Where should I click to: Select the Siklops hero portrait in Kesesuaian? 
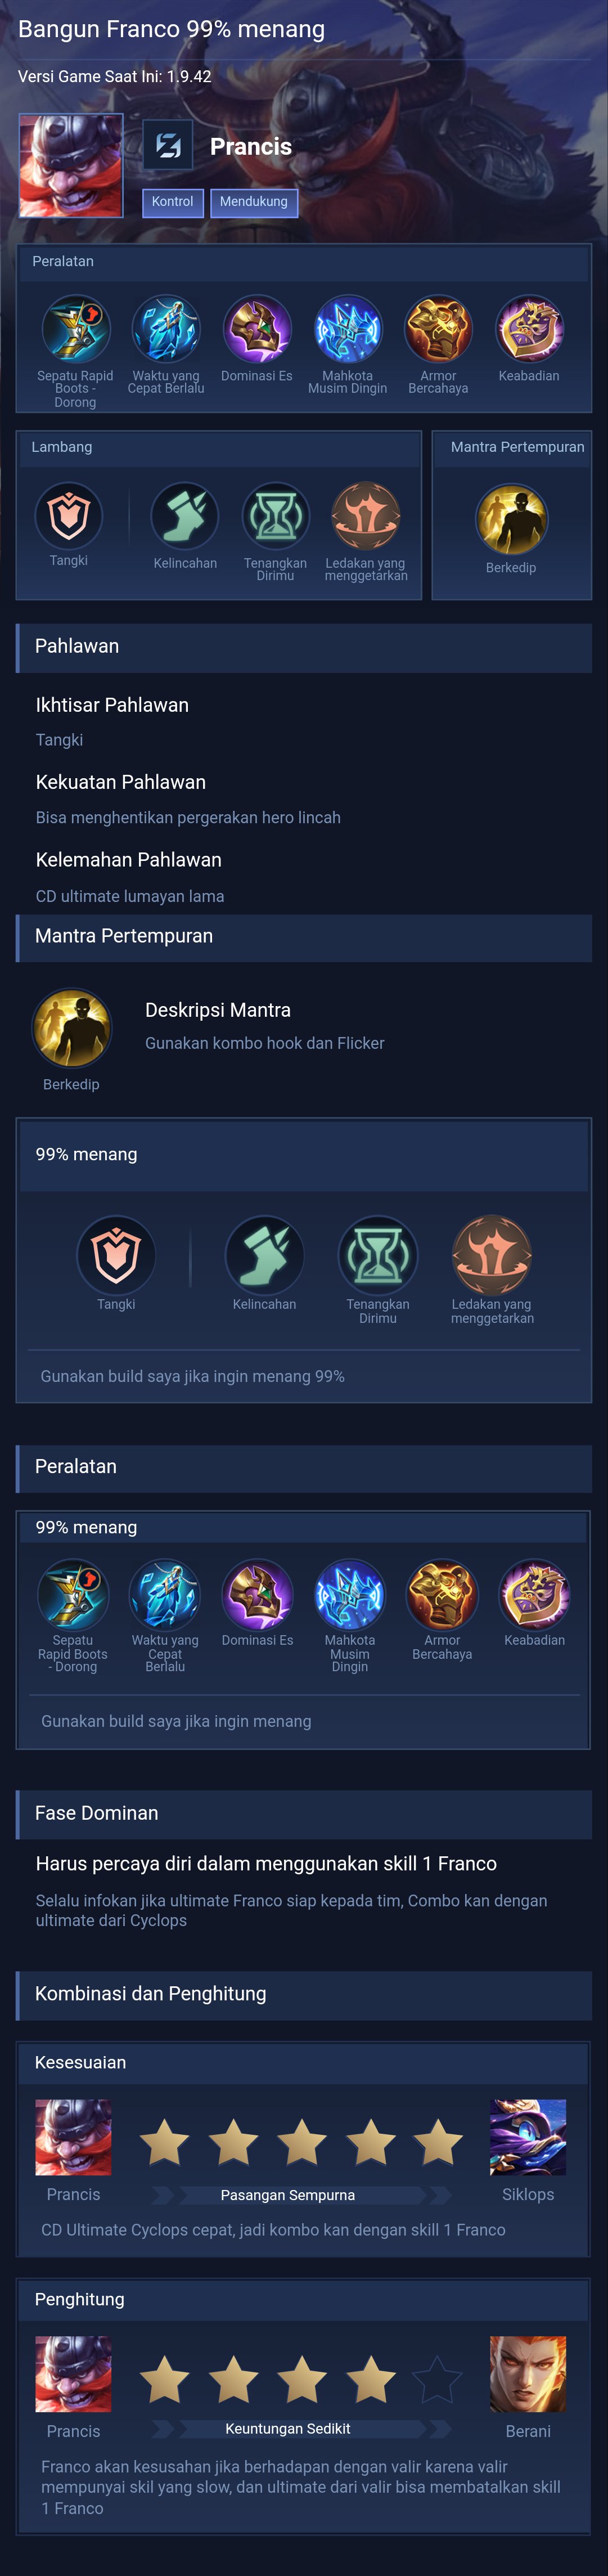point(528,2137)
